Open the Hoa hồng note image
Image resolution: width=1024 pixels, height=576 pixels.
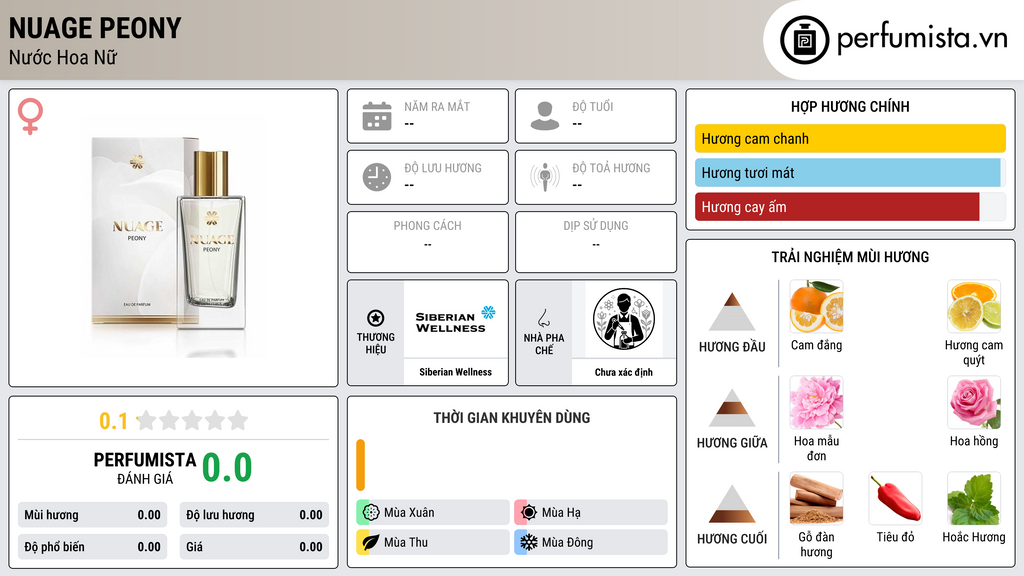[974, 403]
